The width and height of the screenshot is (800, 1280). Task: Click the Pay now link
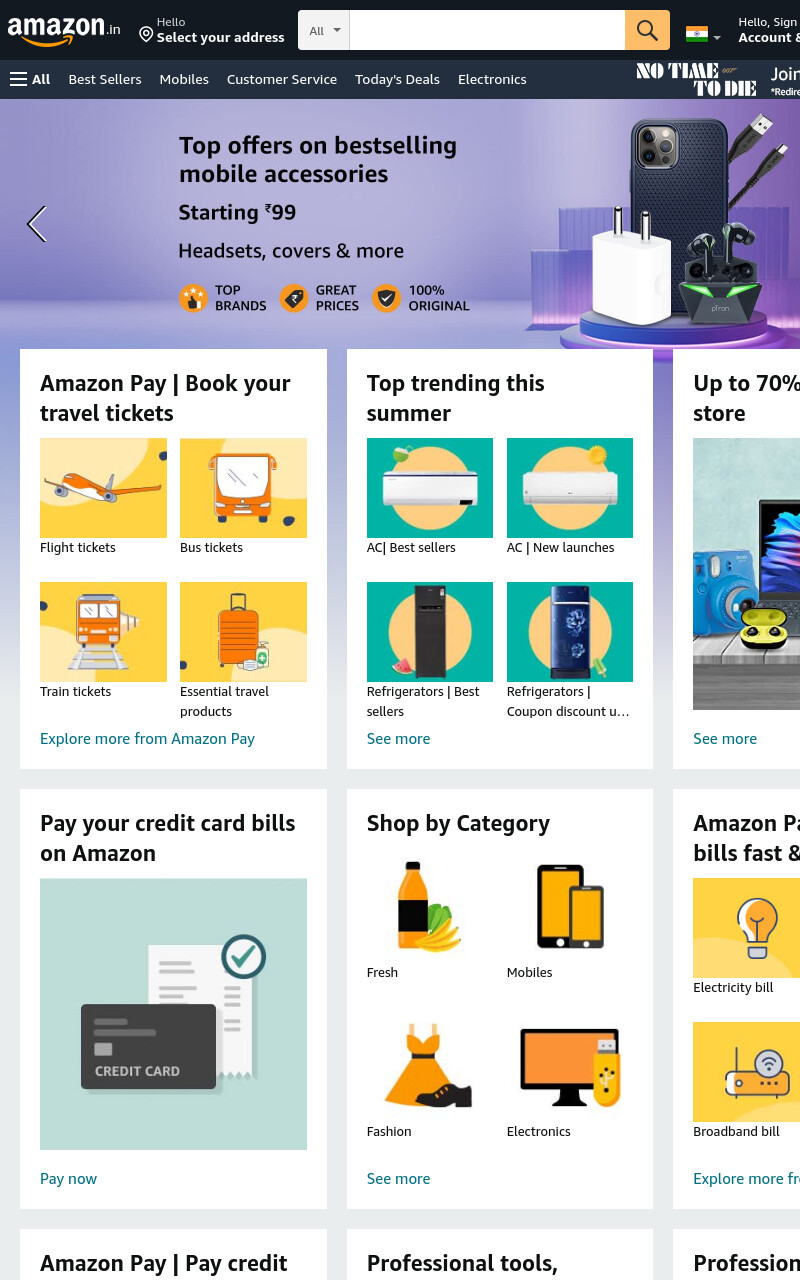tap(68, 1179)
